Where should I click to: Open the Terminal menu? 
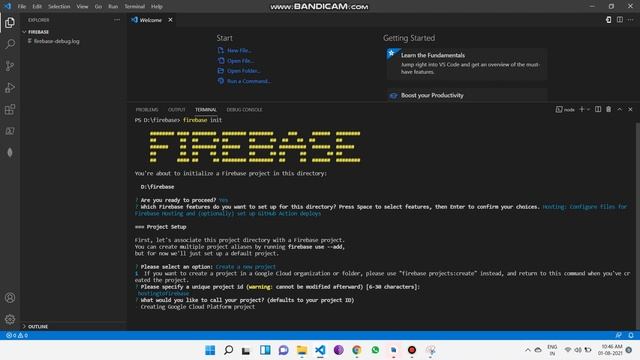coord(135,7)
